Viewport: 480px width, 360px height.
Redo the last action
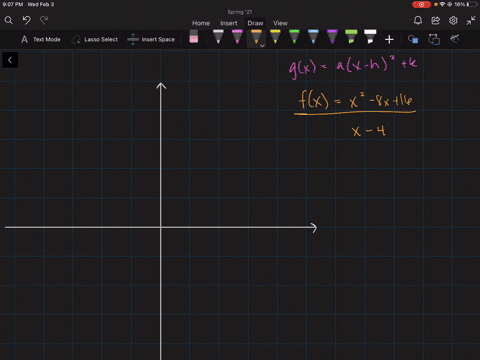tap(44, 20)
